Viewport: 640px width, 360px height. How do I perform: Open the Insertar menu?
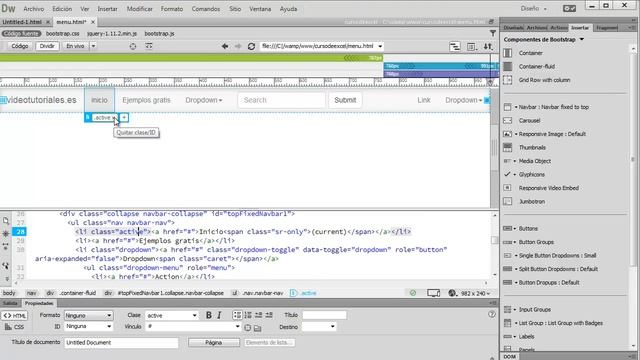(x=107, y=9)
